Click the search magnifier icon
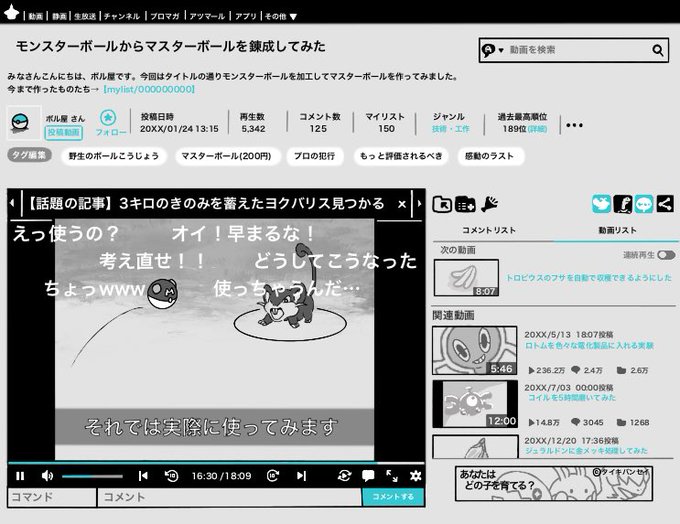Viewport: 680px width, 524px height. tap(658, 50)
